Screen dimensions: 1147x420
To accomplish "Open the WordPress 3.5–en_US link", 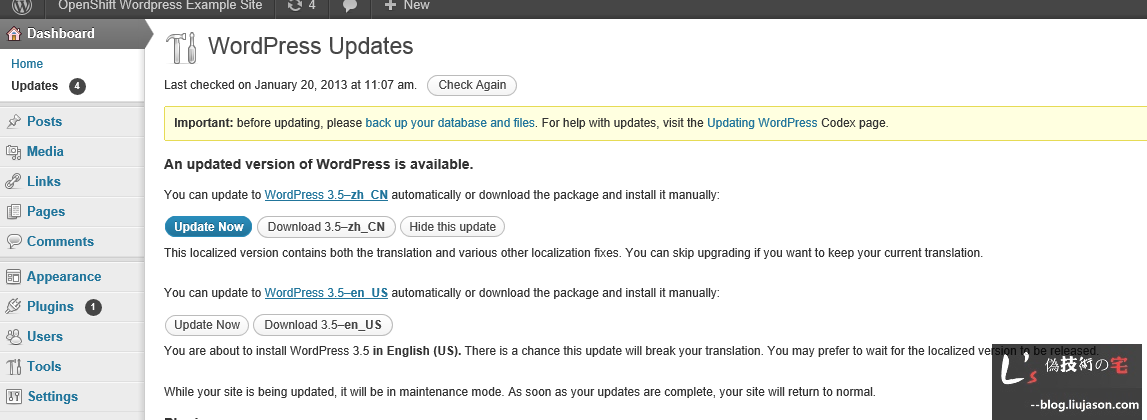I will 326,293.
